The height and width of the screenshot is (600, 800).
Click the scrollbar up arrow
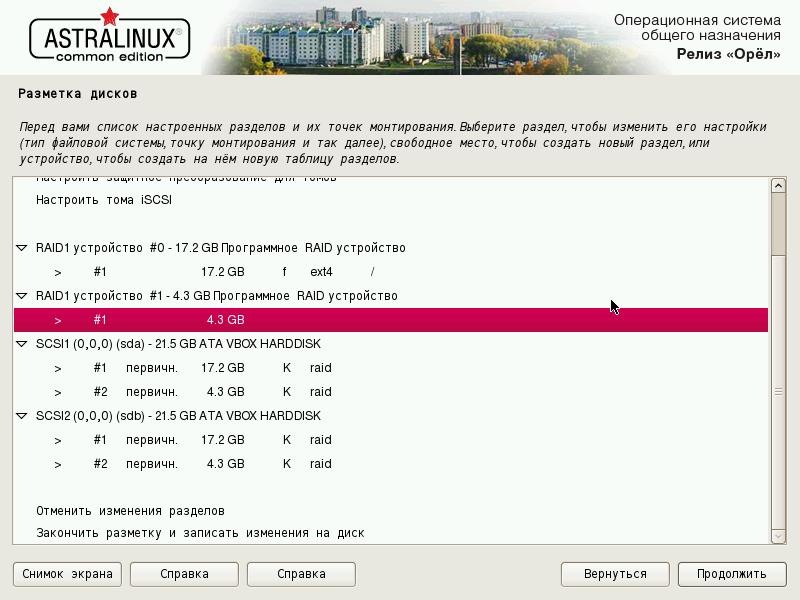tap(779, 186)
